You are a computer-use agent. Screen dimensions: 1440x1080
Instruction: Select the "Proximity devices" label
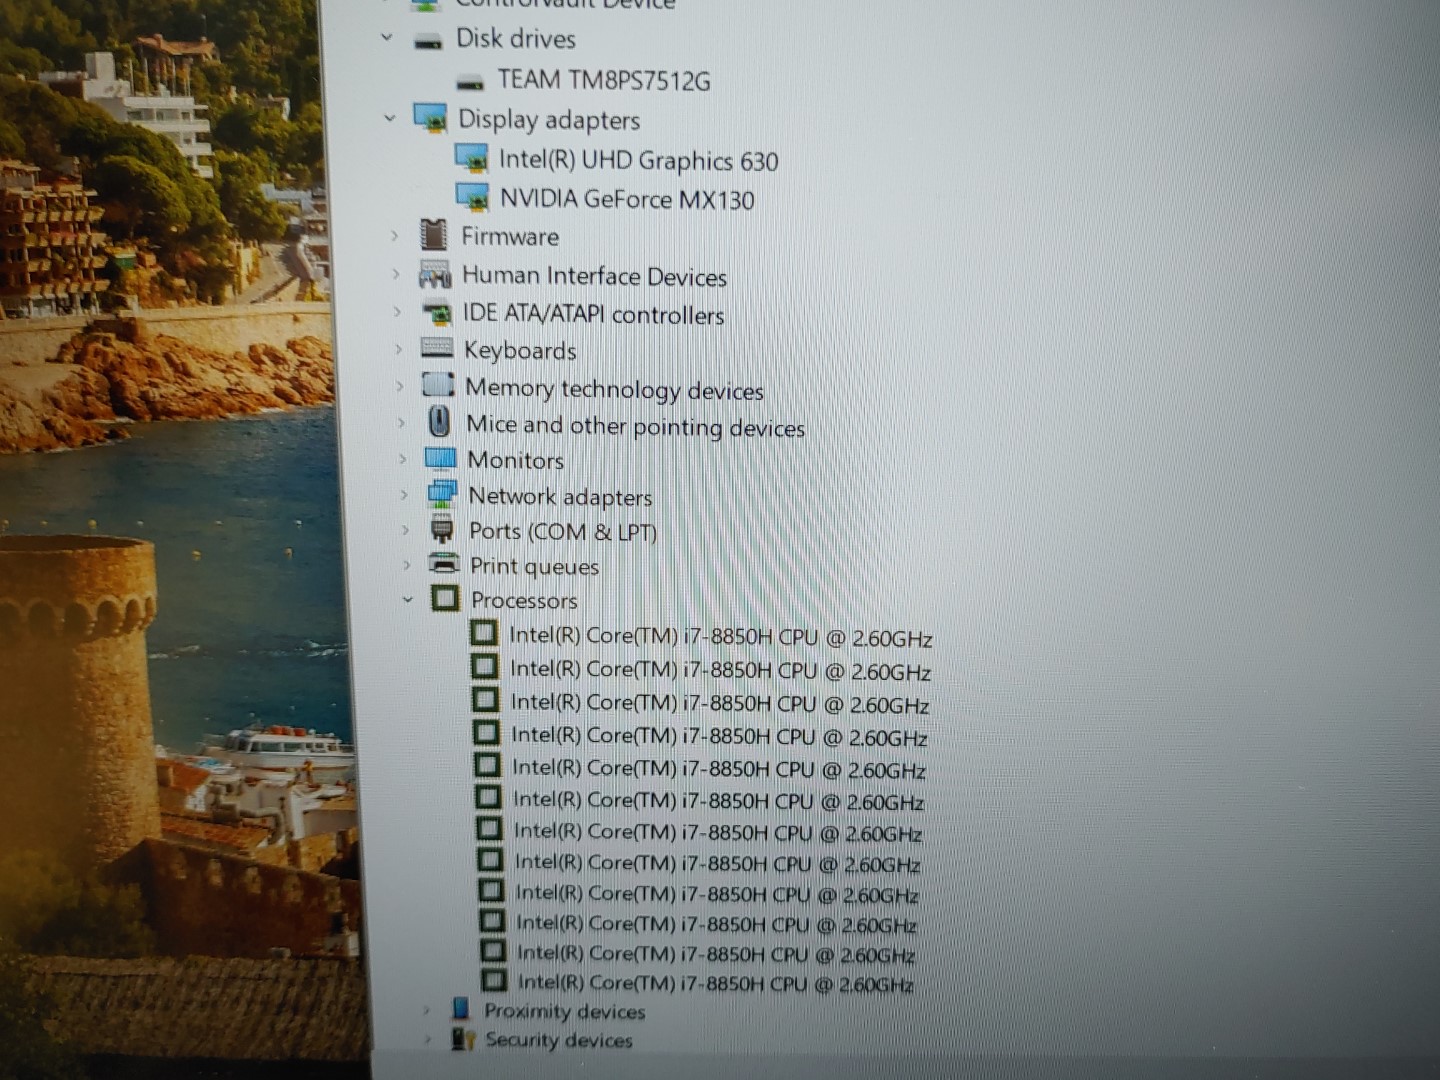tap(565, 1011)
